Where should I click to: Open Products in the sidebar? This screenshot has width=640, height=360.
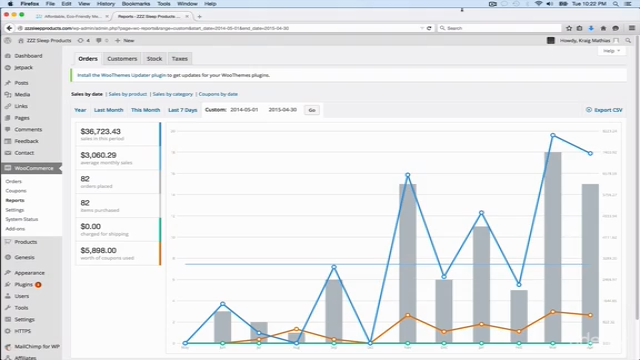click(x=26, y=242)
